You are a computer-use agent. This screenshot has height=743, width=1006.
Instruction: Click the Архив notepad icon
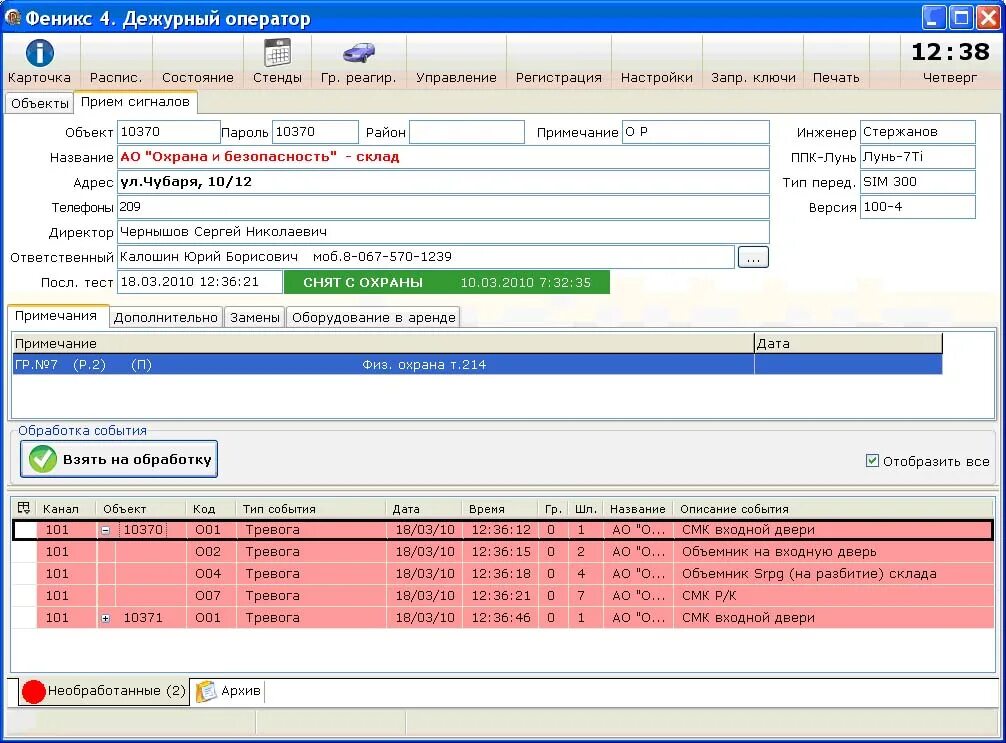pos(207,691)
